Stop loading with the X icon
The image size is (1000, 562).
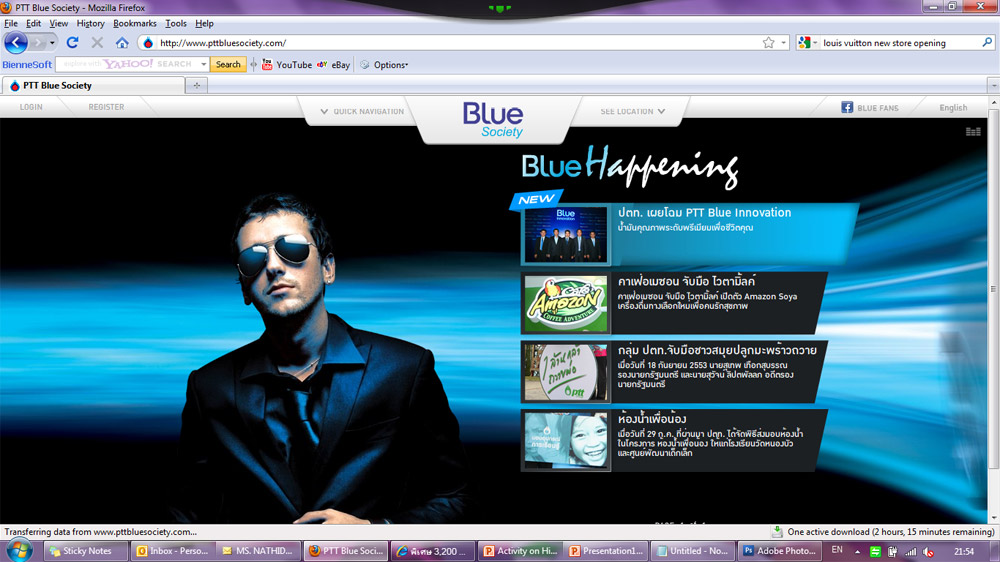(97, 43)
